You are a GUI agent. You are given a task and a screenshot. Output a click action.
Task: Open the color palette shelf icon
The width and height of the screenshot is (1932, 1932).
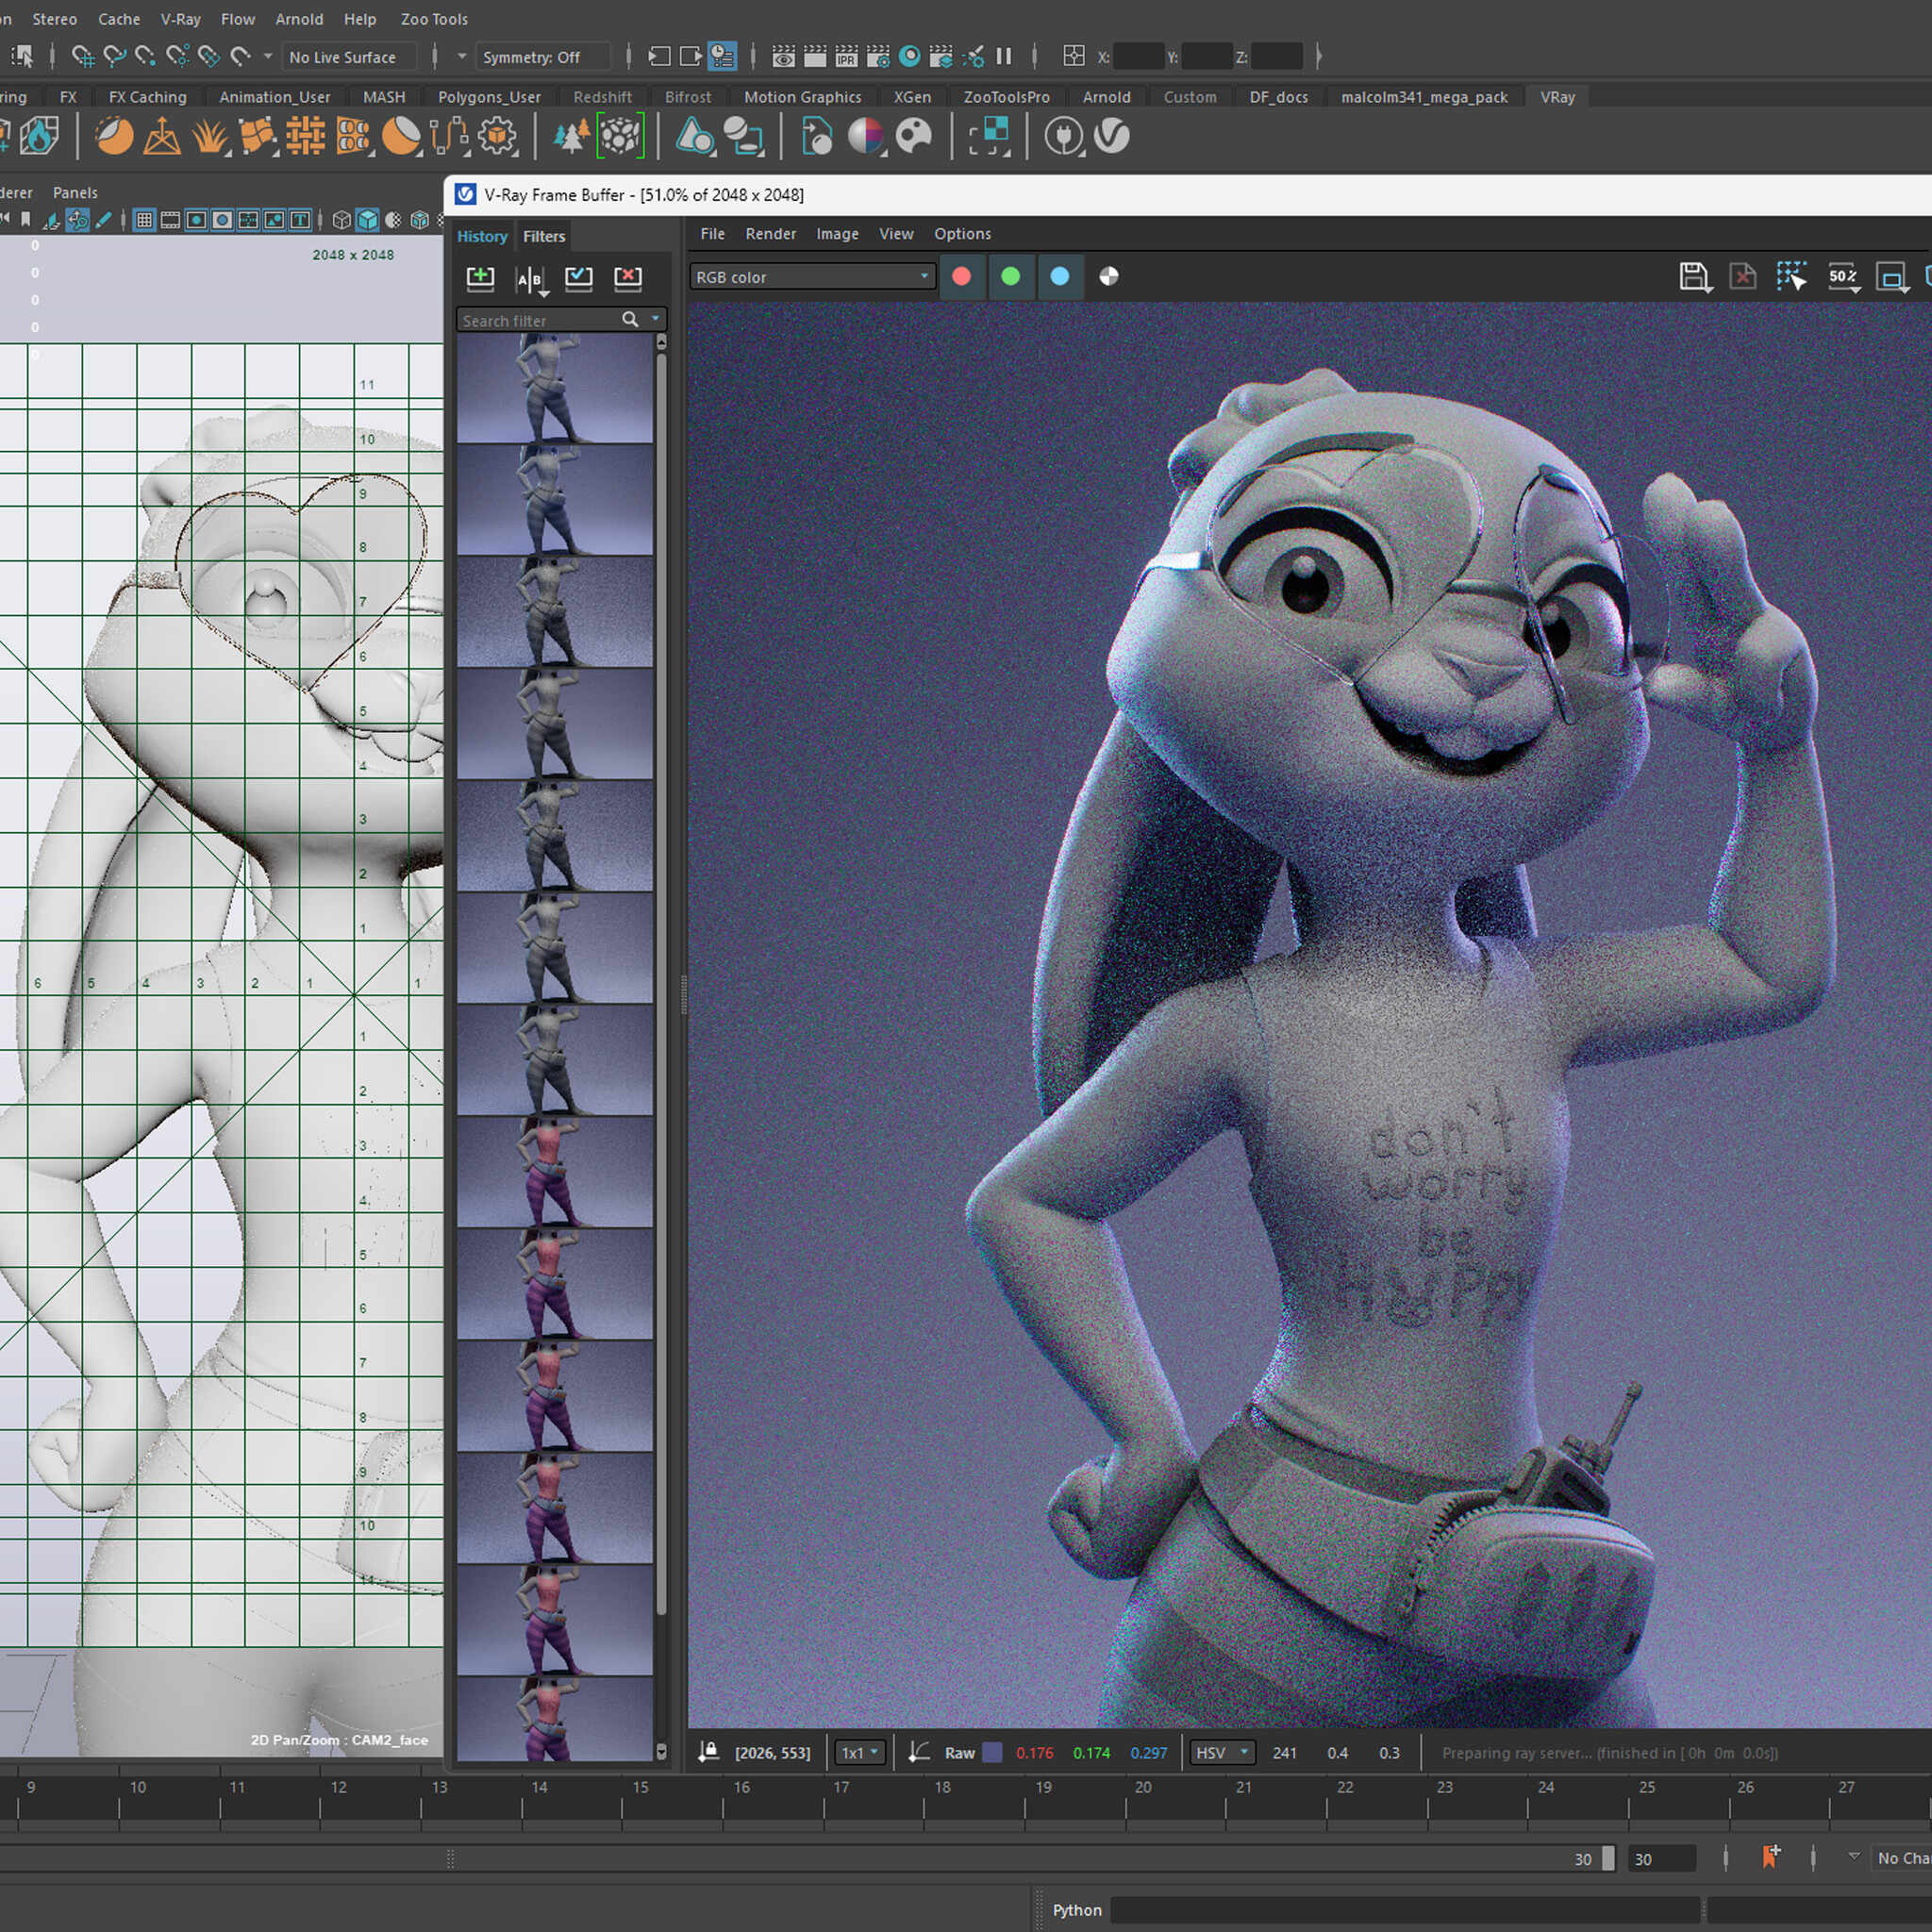(x=913, y=136)
